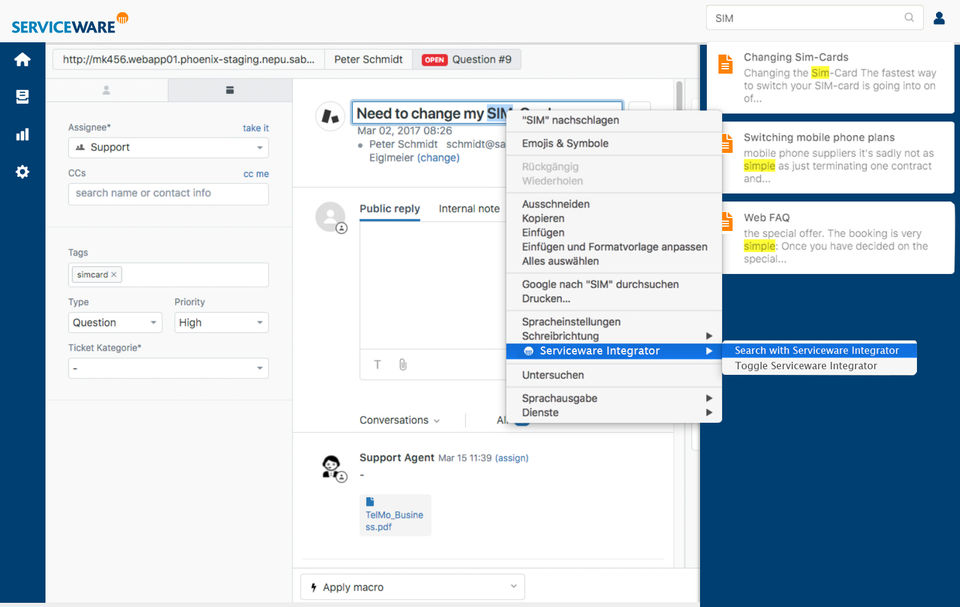Image resolution: width=960 pixels, height=607 pixels.
Task: Click the (assign) link by Support Agent
Action: pyautogui.click(x=512, y=458)
